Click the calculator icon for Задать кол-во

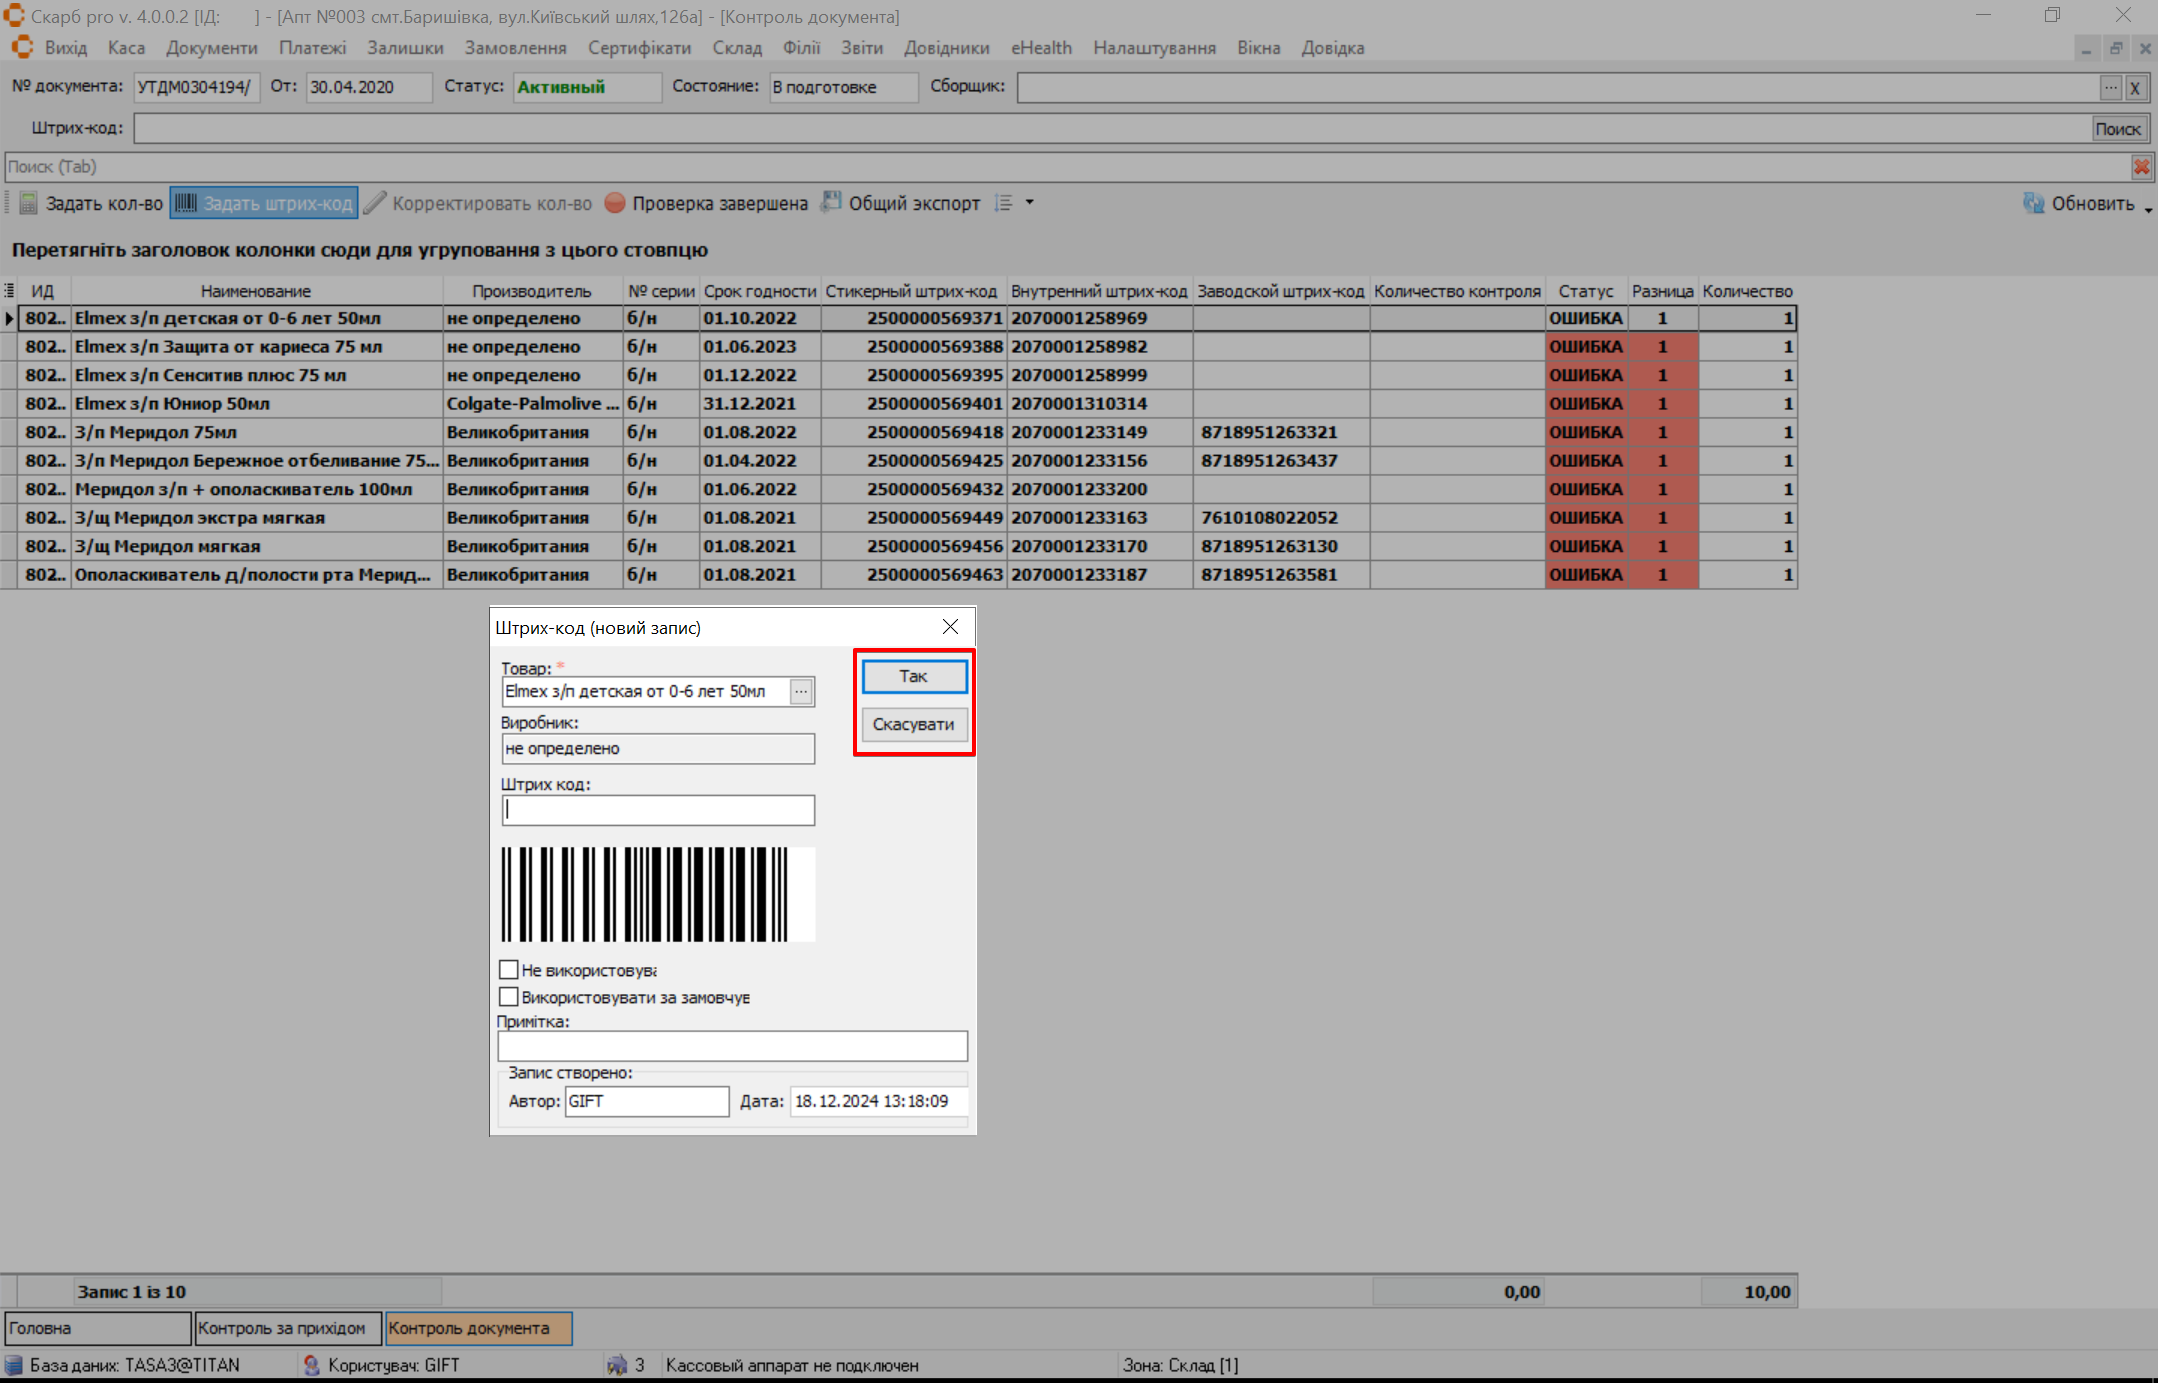[x=28, y=203]
